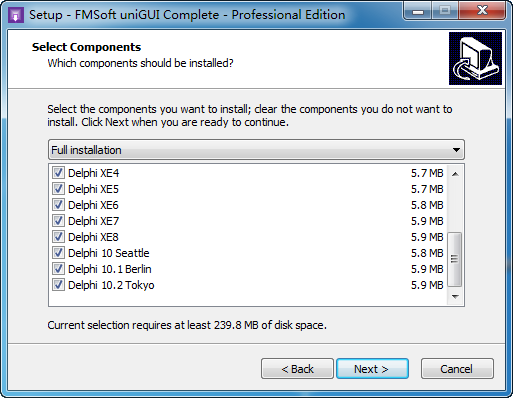Screen dimensions: 513x398
Task: Toggle the Delphi XE6 checkbox
Action: point(58,205)
